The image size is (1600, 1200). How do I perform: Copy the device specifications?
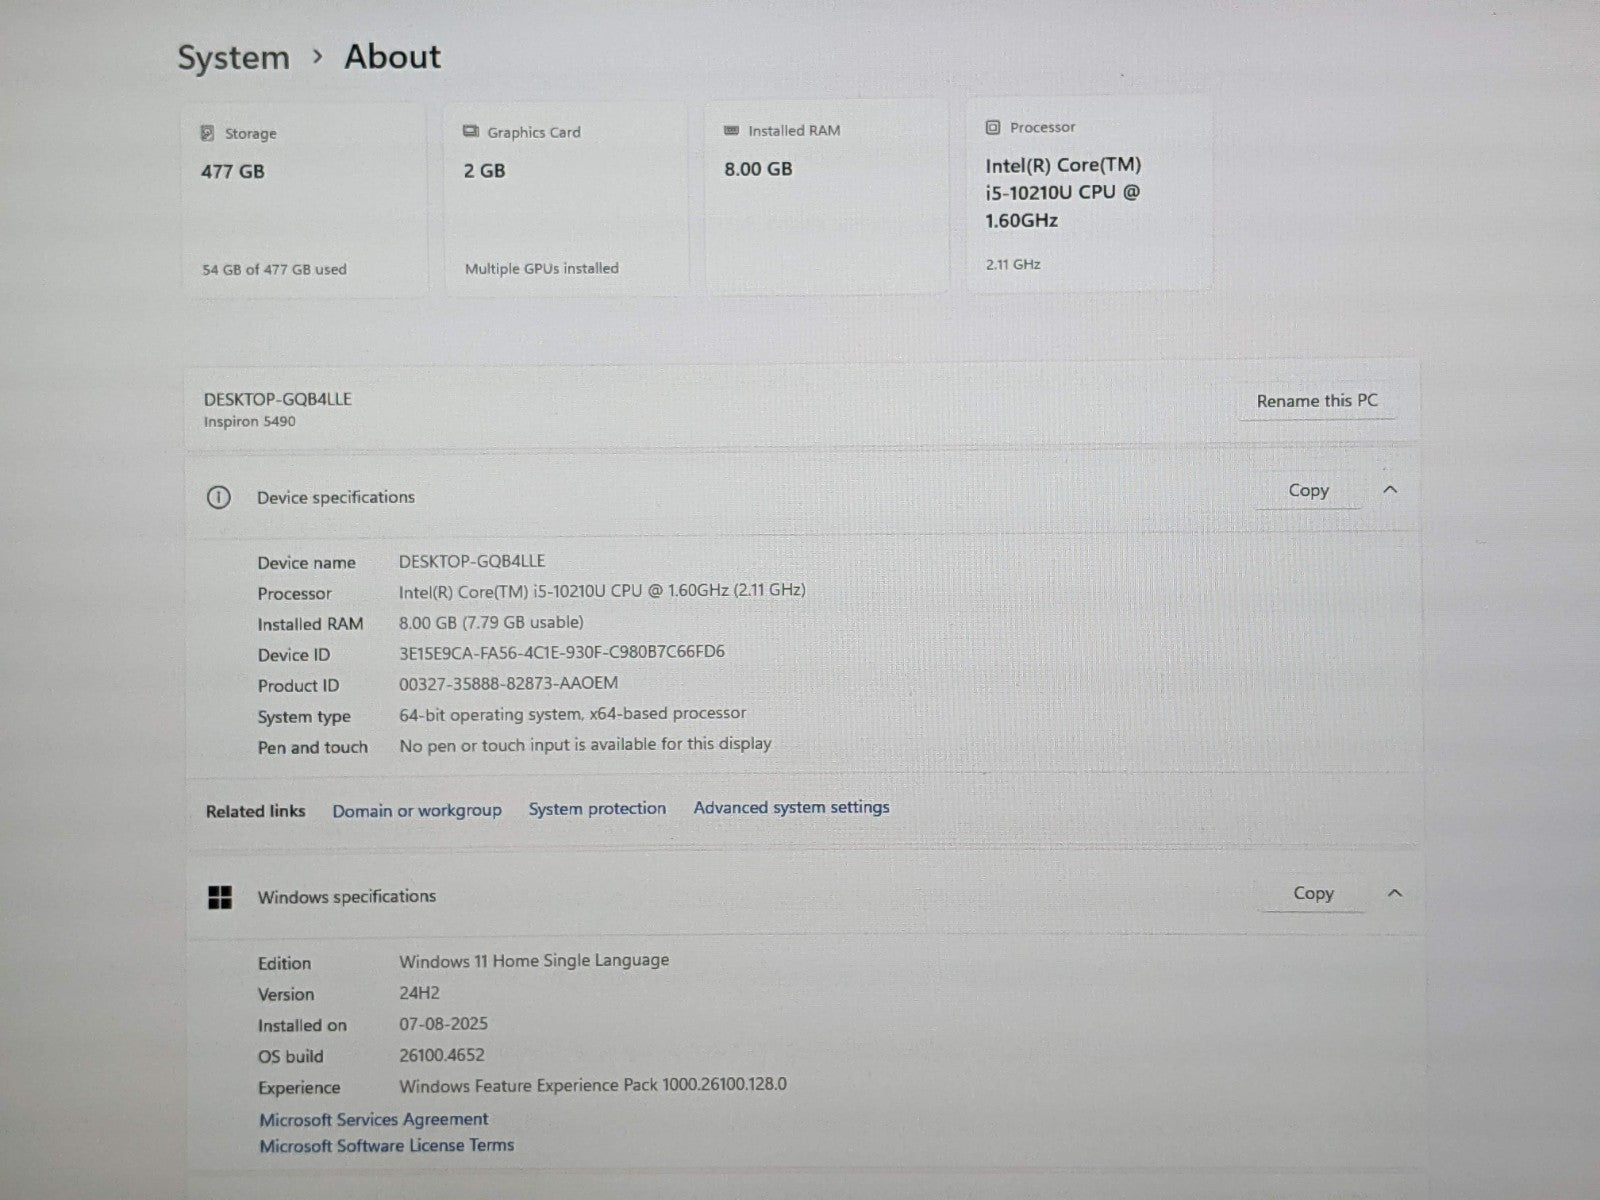click(1308, 491)
